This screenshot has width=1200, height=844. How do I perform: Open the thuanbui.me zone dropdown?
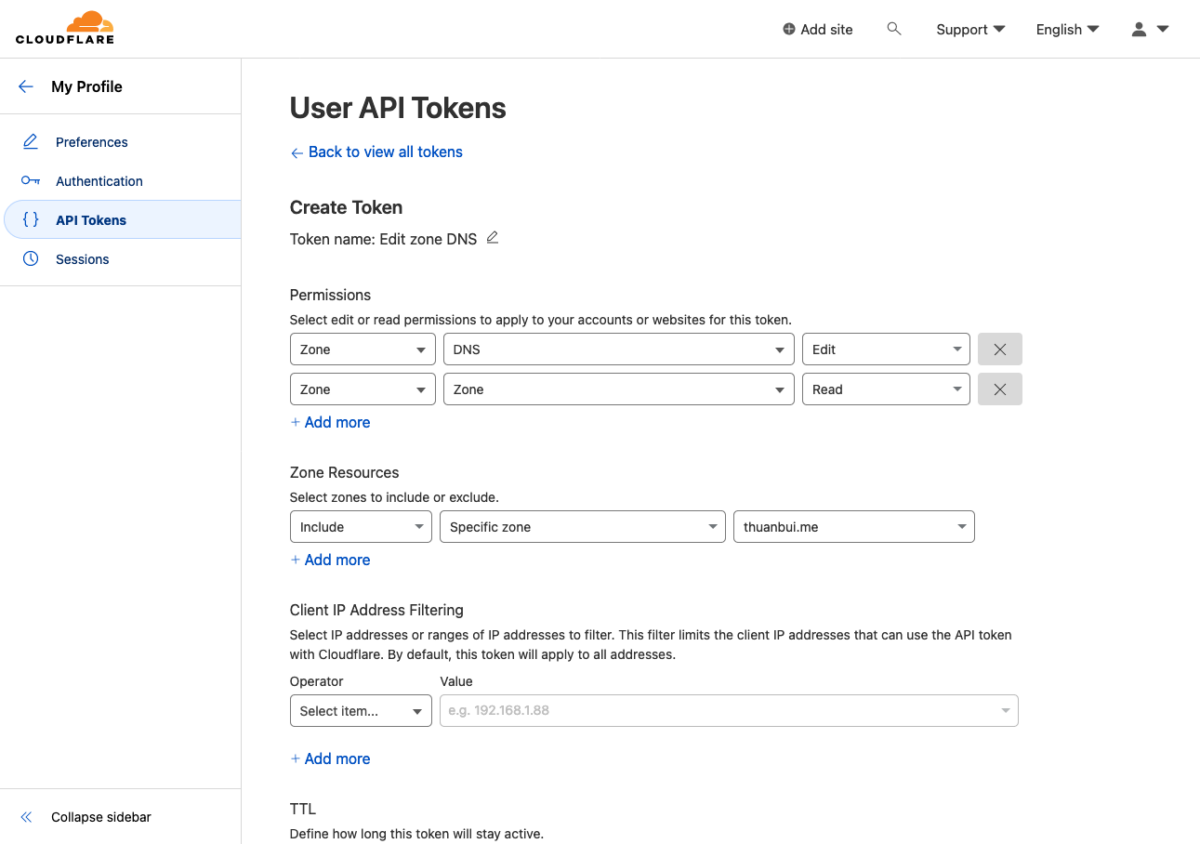click(853, 527)
